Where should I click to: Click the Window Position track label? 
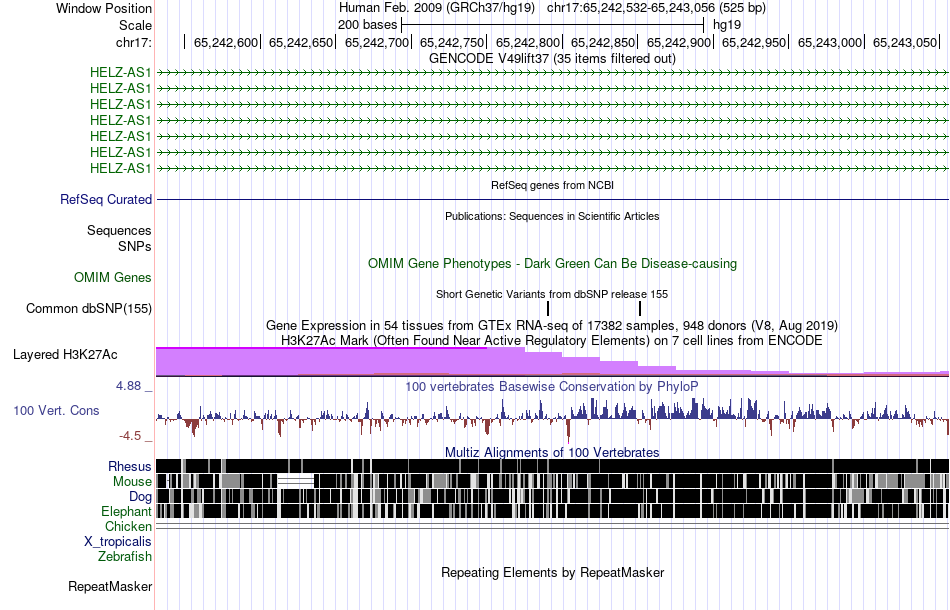(104, 8)
